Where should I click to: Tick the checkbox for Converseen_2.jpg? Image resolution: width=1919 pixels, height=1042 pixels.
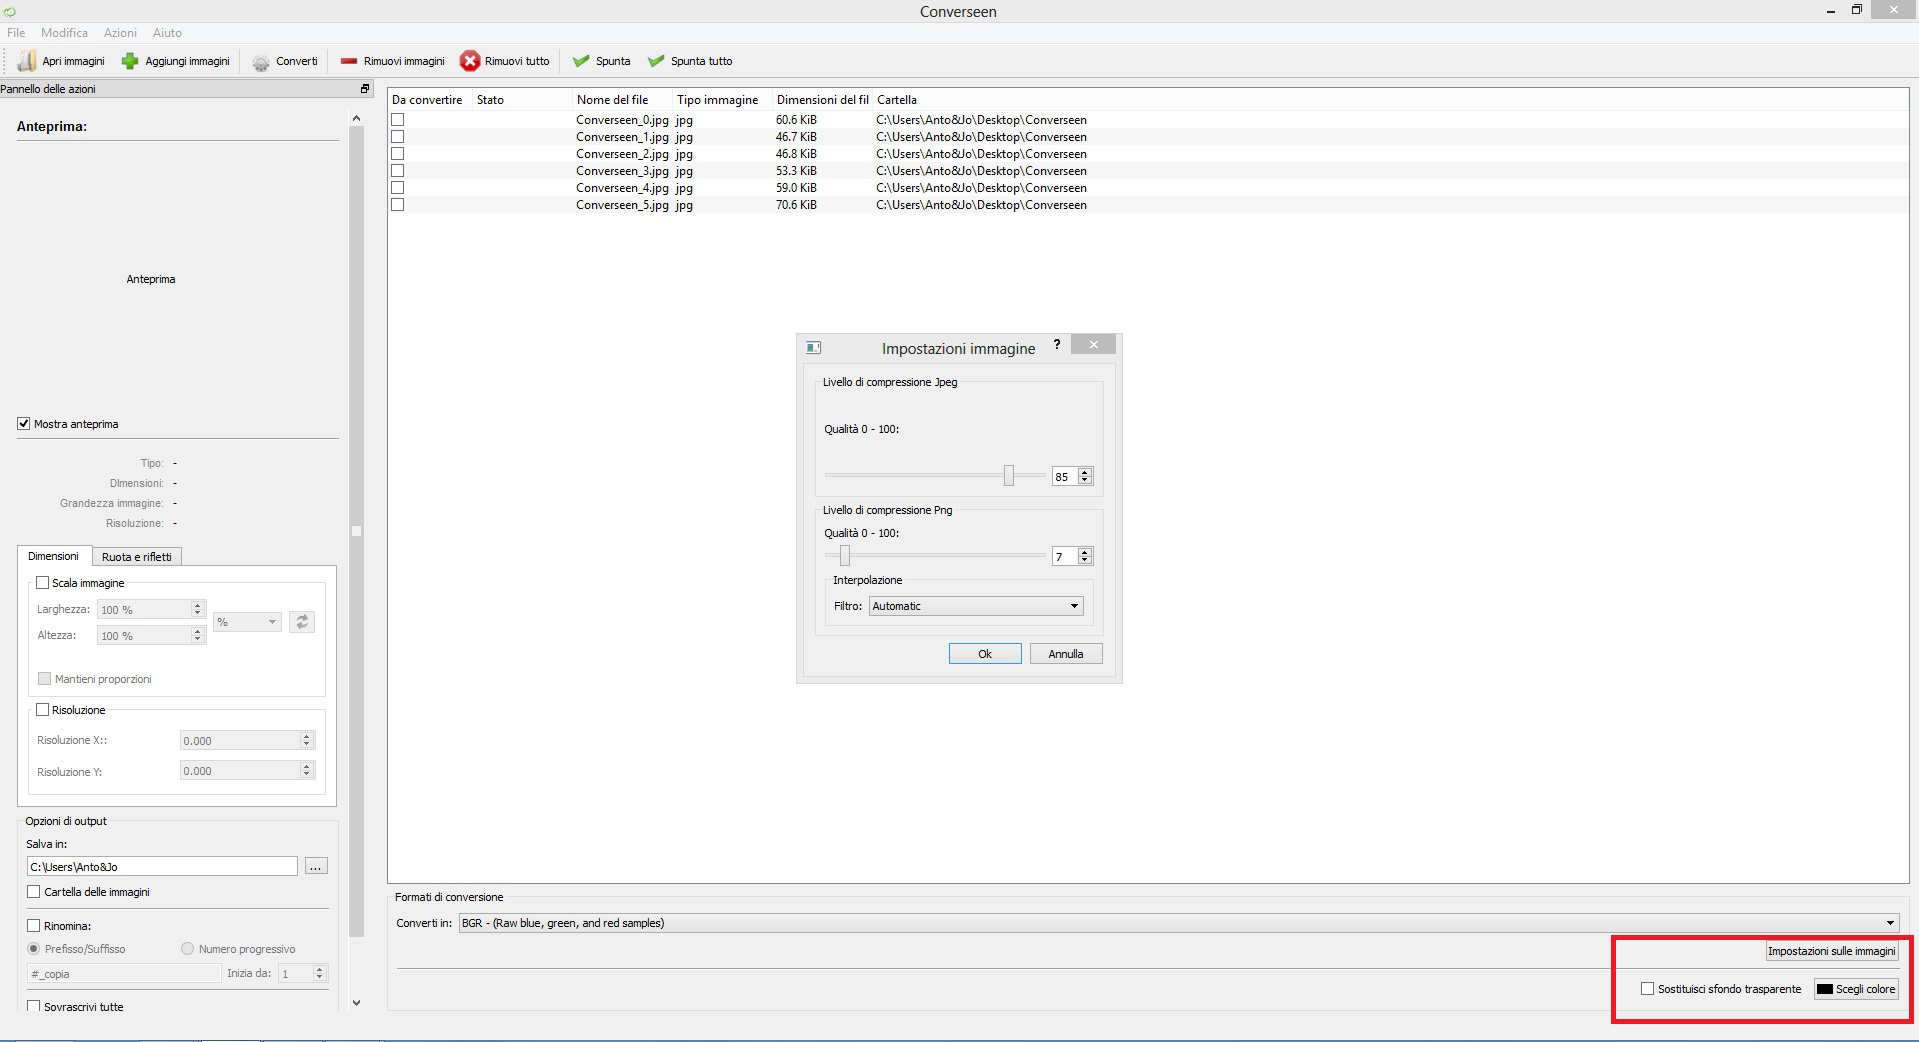(398, 154)
